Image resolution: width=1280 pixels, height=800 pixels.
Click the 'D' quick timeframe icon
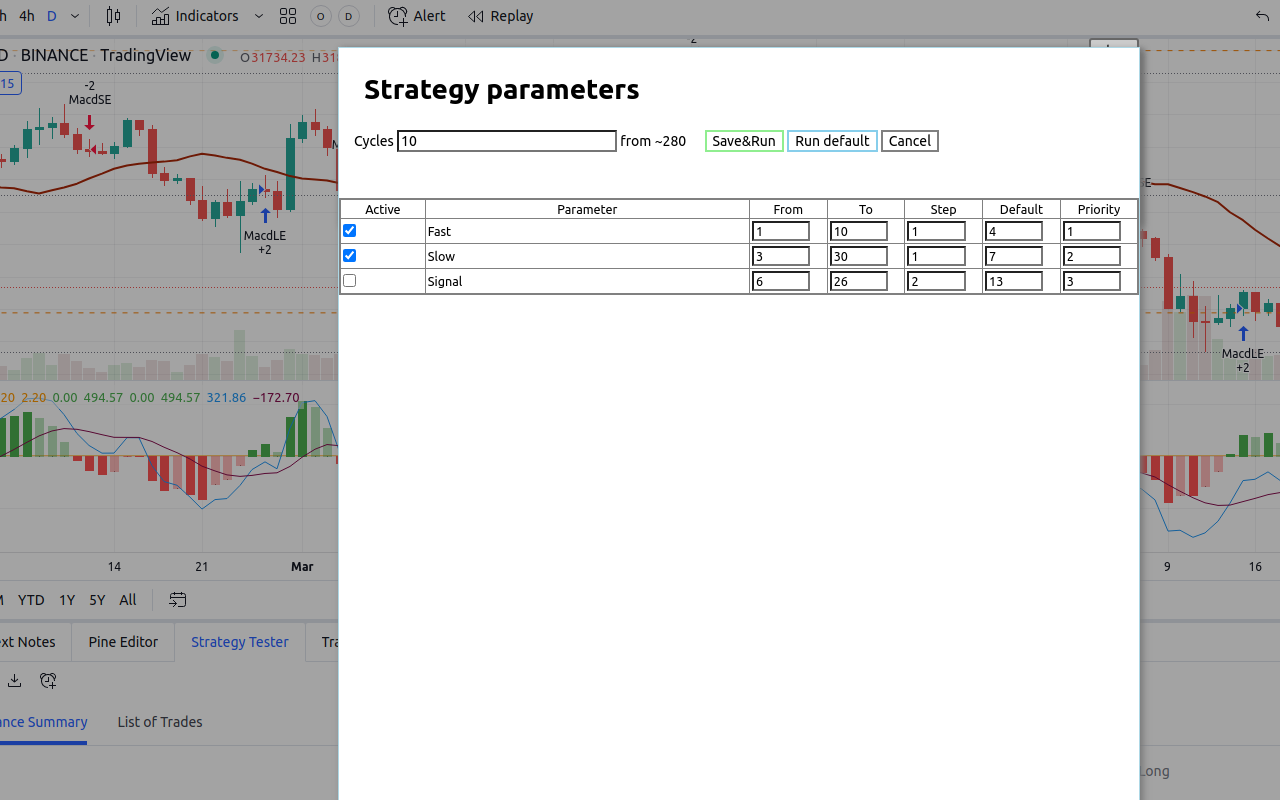coord(348,16)
